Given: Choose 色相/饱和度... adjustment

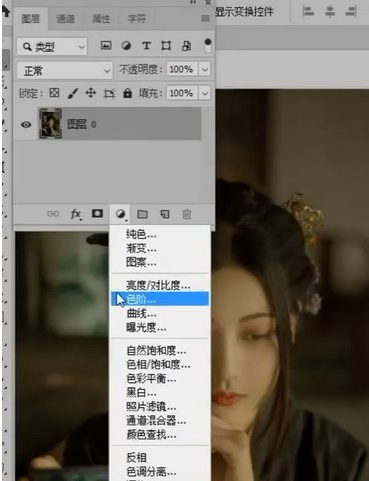Looking at the screenshot, I should [x=160, y=364].
